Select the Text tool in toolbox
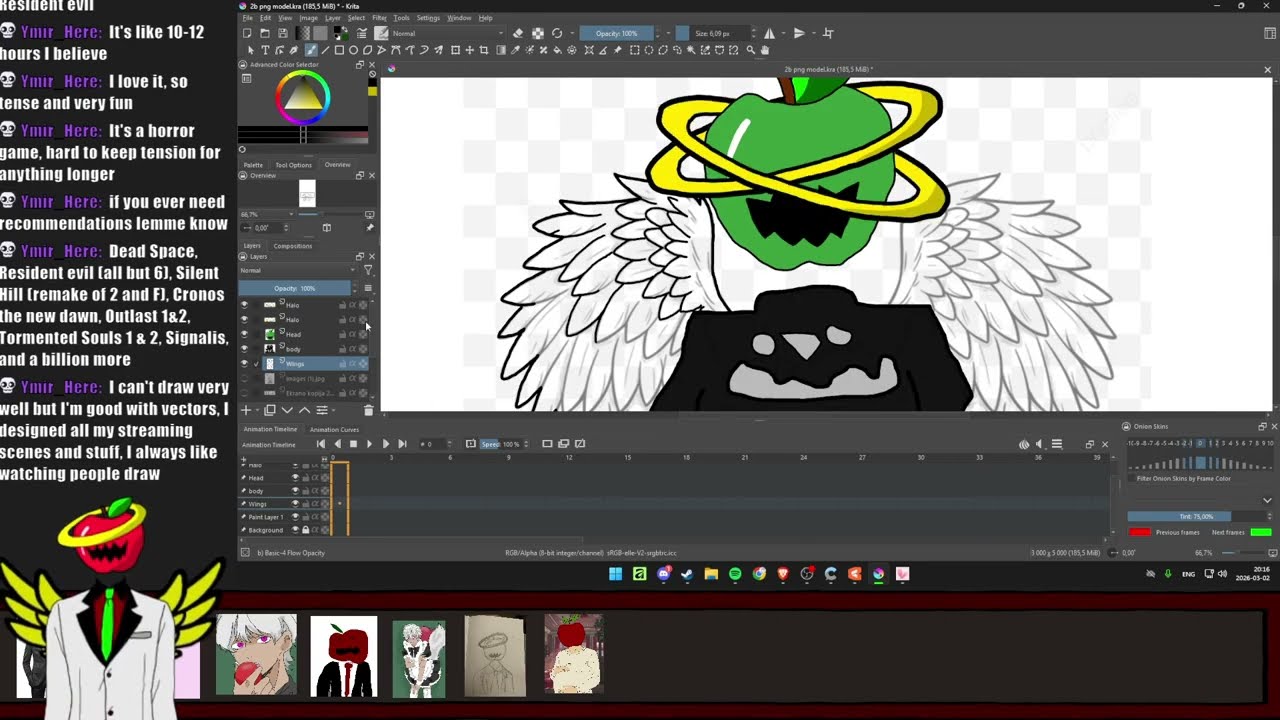The height and width of the screenshot is (720, 1280). 265,50
